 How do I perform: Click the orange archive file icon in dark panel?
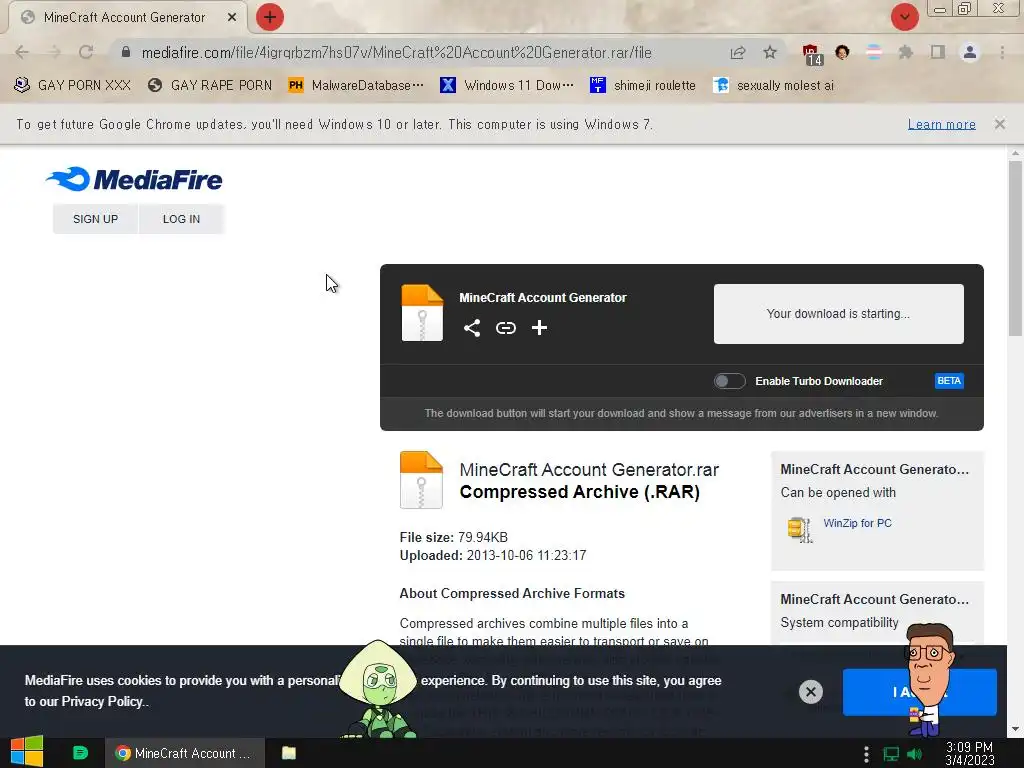coord(422,313)
